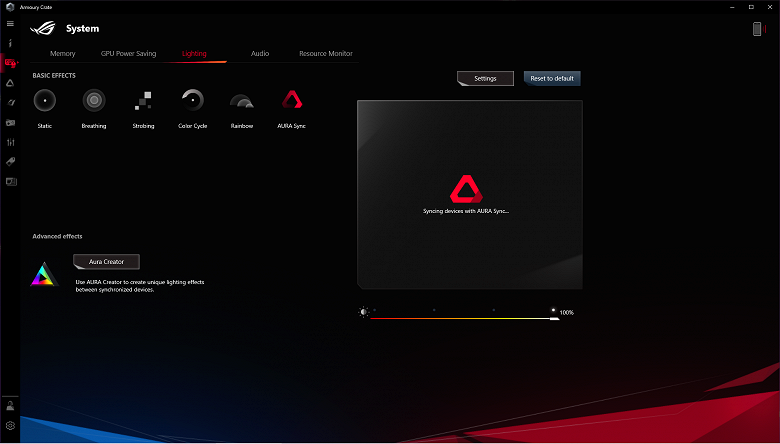The width and height of the screenshot is (780, 444).
Task: Launch Aura Creator button
Action: pyautogui.click(x=106, y=262)
